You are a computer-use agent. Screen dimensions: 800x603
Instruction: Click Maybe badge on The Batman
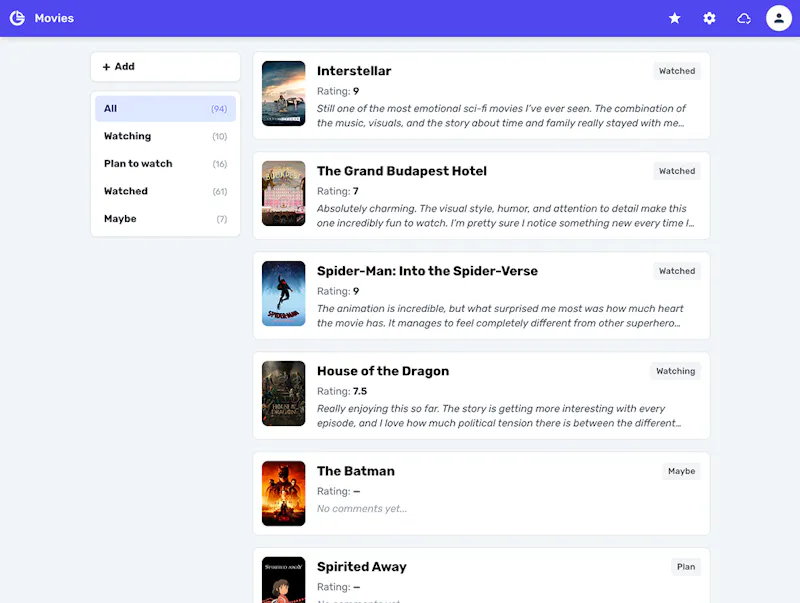click(682, 471)
